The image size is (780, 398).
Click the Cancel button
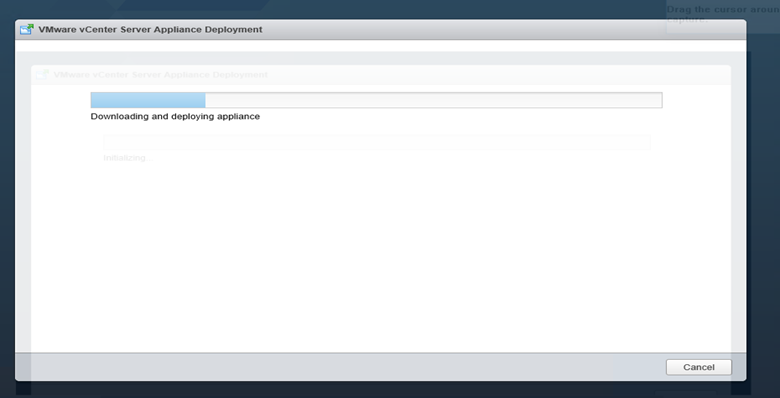point(698,367)
